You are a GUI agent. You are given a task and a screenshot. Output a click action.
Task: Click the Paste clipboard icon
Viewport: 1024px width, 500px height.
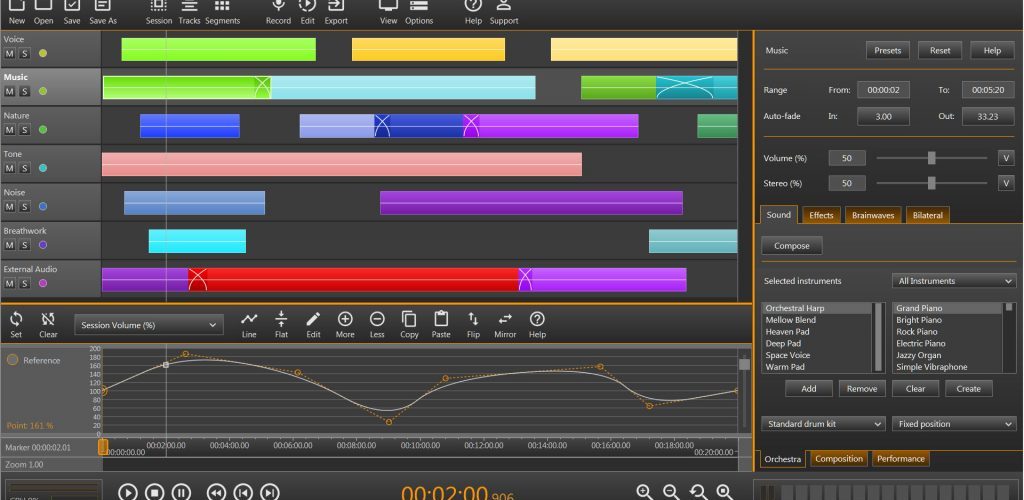tap(441, 319)
